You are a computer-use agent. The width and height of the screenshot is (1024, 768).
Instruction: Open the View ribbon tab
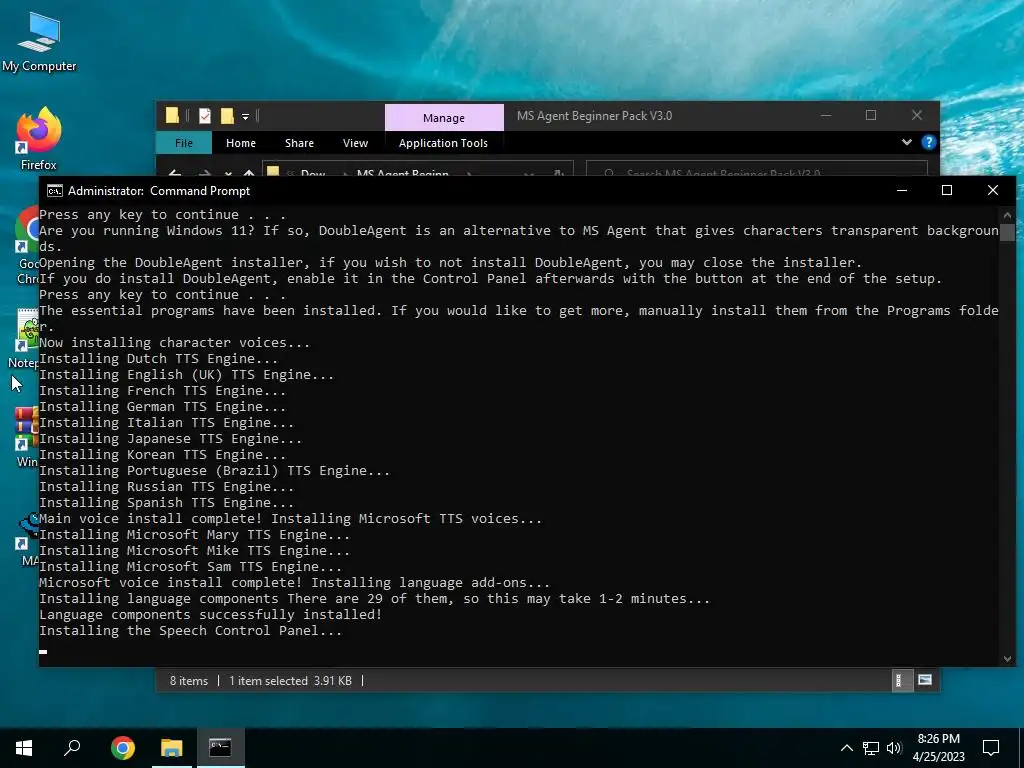click(x=355, y=143)
